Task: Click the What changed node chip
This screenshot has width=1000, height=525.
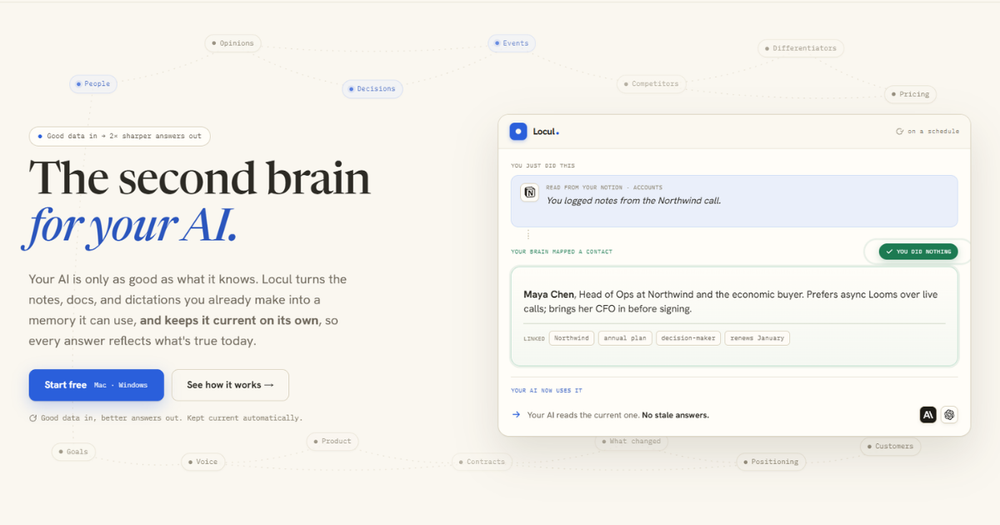Action: click(x=631, y=441)
